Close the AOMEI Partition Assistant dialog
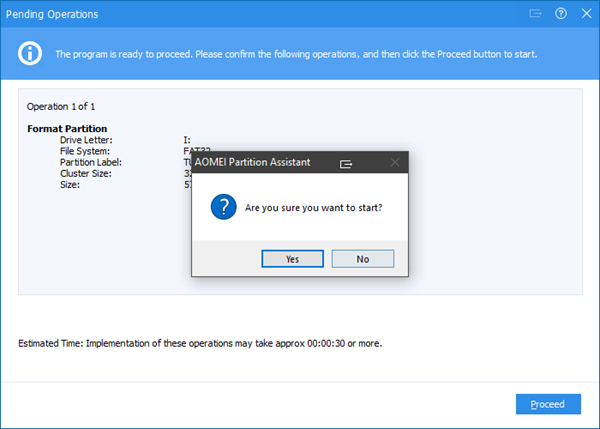 point(394,161)
